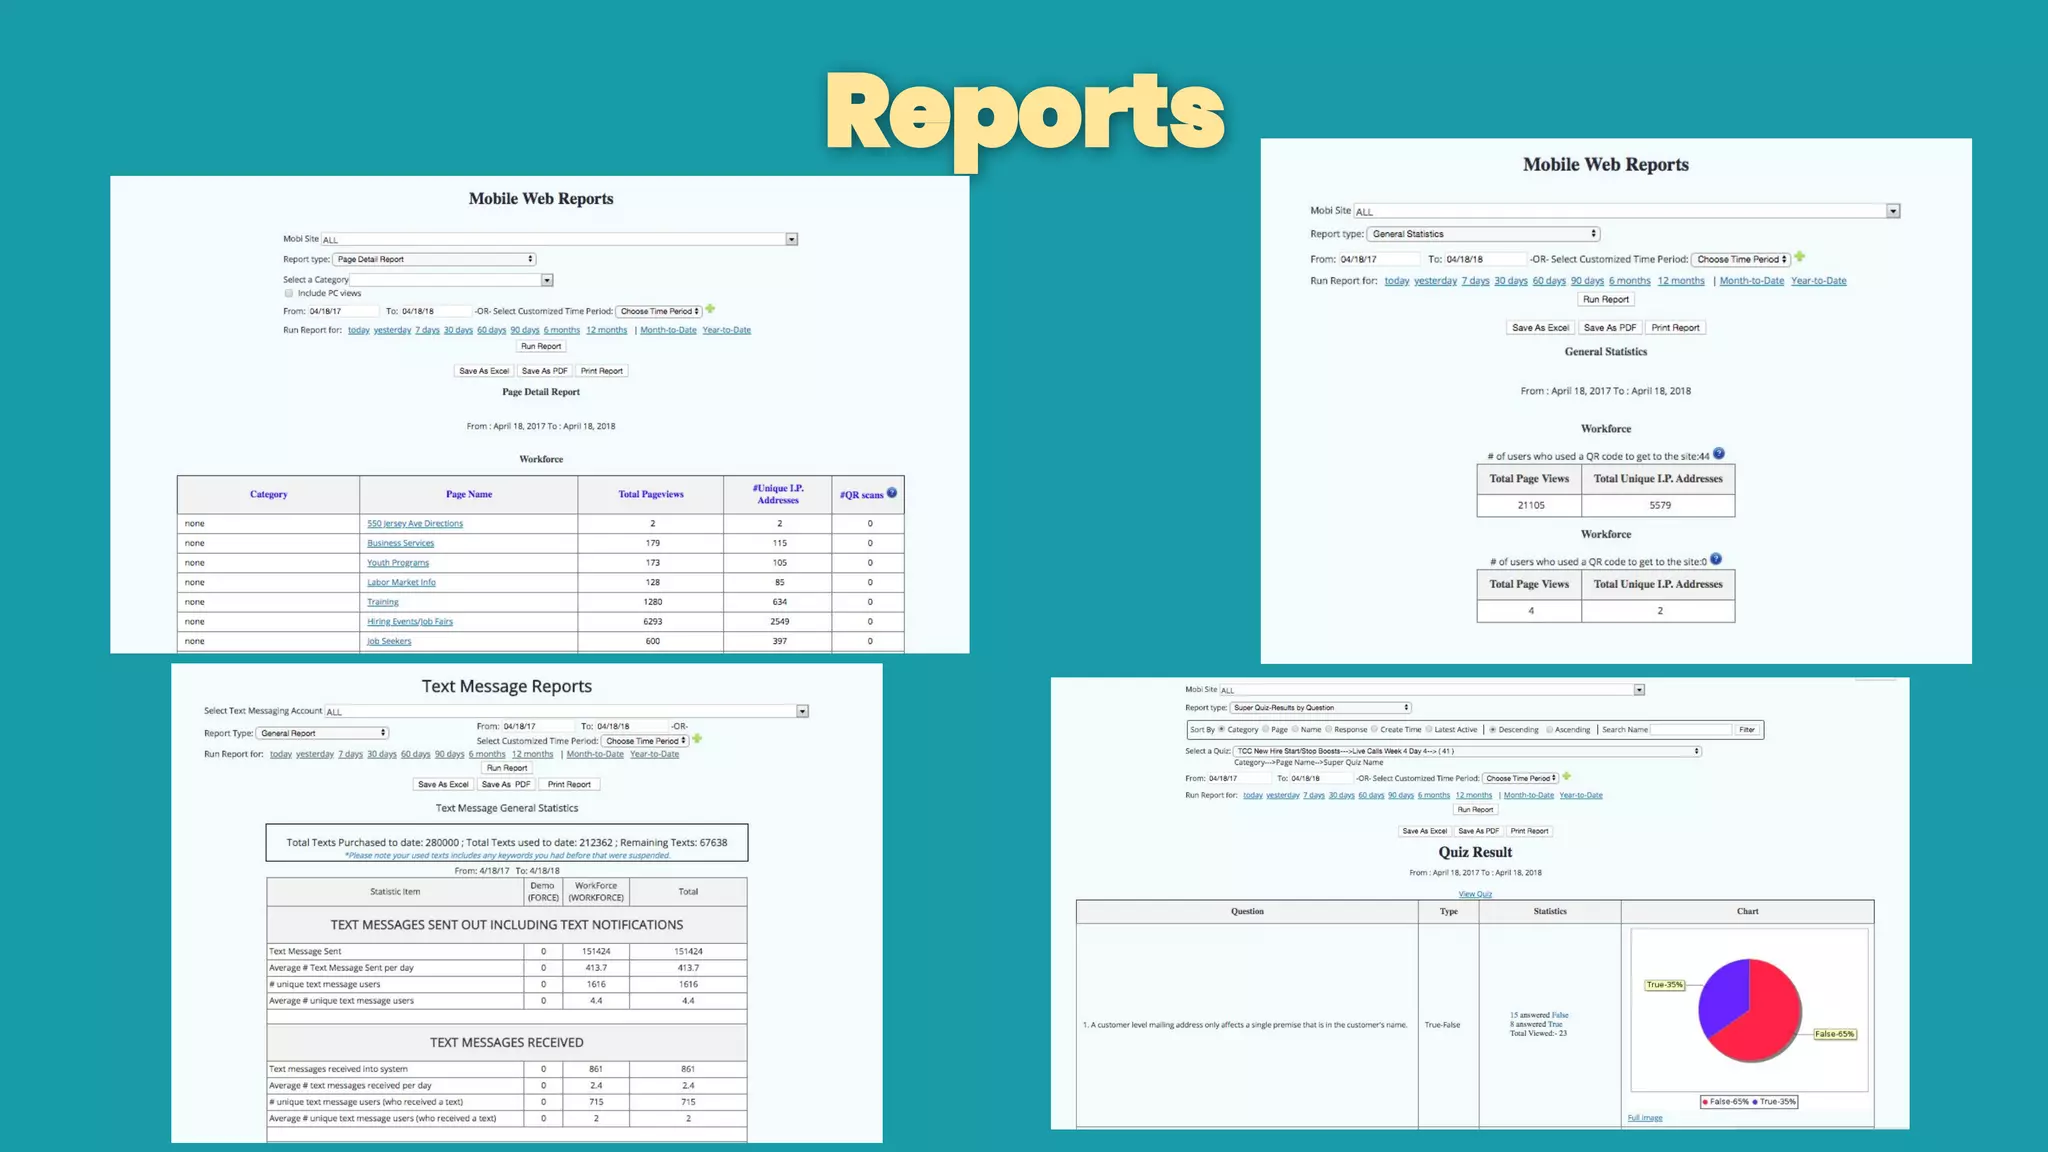Click the View Quiz link
This screenshot has width=2048, height=1152.
tap(1475, 894)
